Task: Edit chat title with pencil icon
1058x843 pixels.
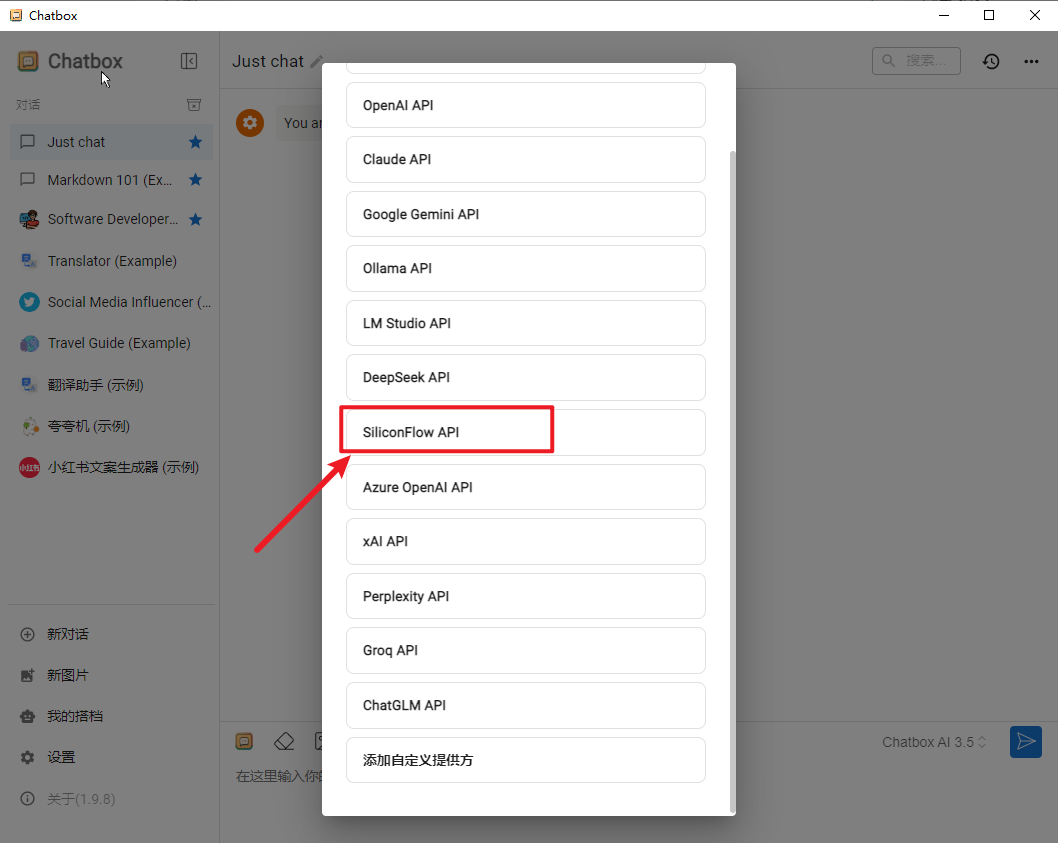Action: [x=316, y=61]
